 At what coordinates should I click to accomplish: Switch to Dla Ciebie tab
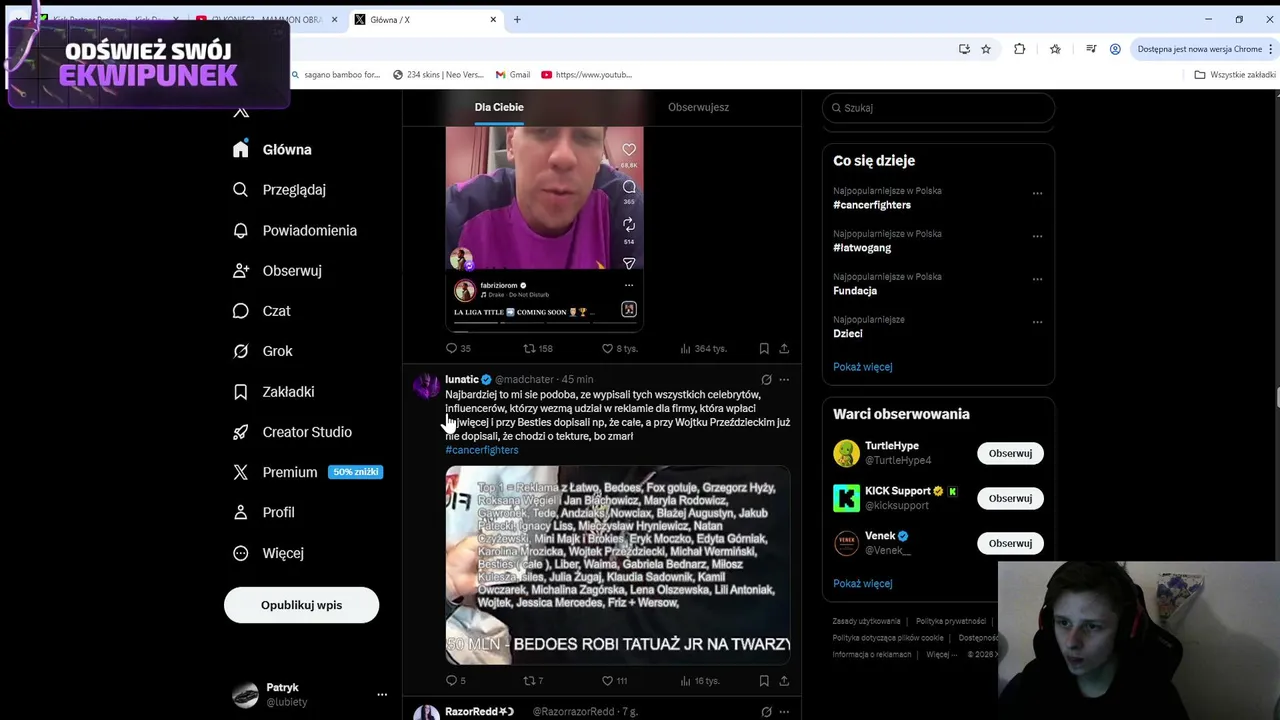[x=499, y=107]
